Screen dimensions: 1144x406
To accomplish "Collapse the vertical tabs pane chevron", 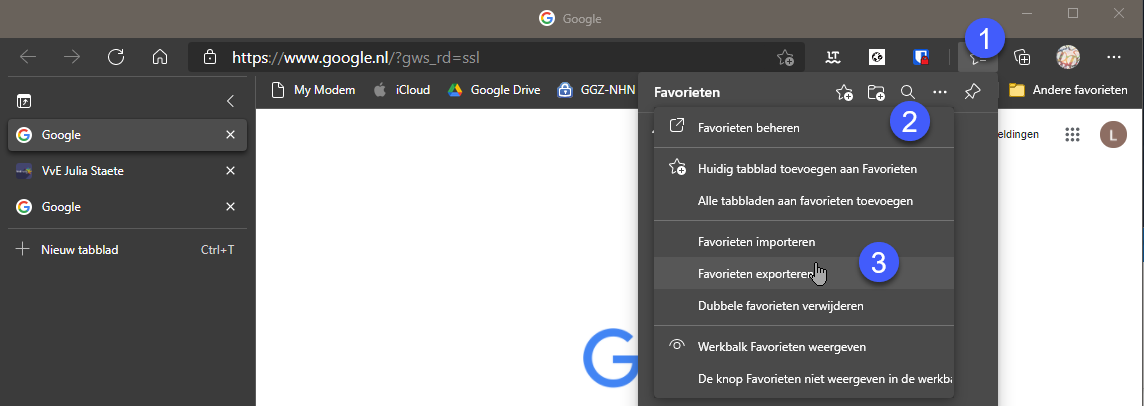I will (x=231, y=101).
